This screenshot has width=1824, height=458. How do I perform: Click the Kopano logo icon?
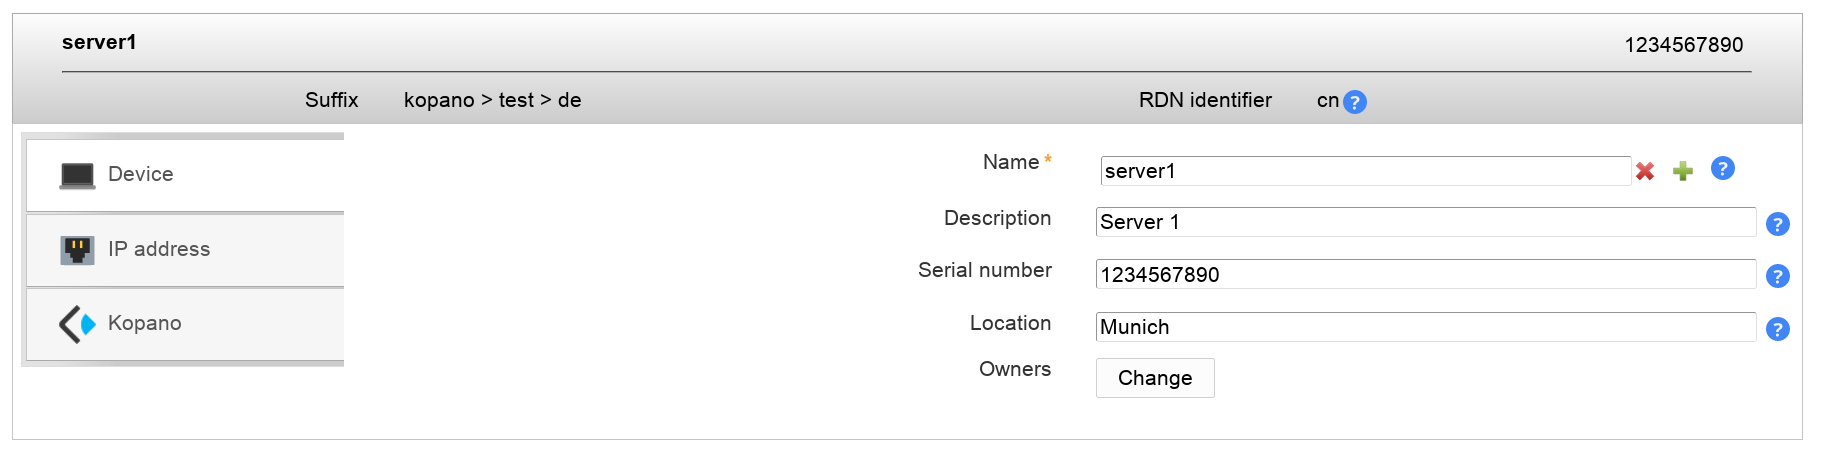[77, 324]
